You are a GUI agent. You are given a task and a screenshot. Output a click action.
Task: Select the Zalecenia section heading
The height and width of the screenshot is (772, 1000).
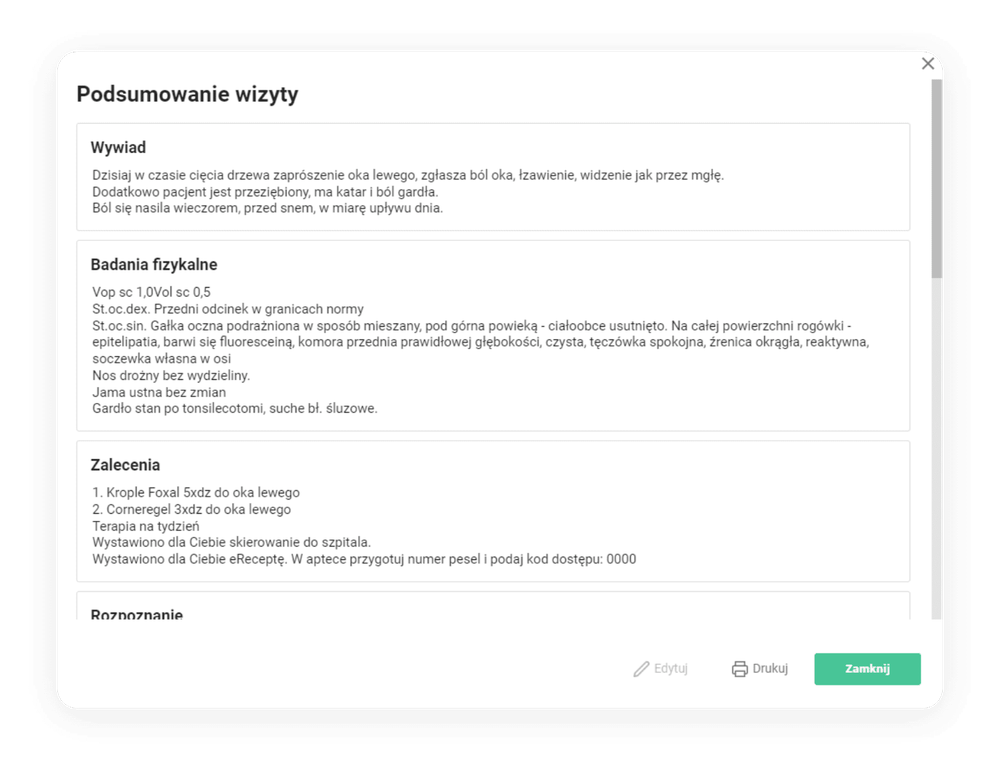125,465
